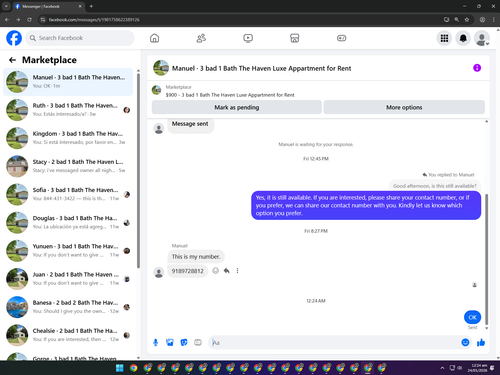
Task: Open Chealsie conversation in list
Action: click(x=68, y=335)
